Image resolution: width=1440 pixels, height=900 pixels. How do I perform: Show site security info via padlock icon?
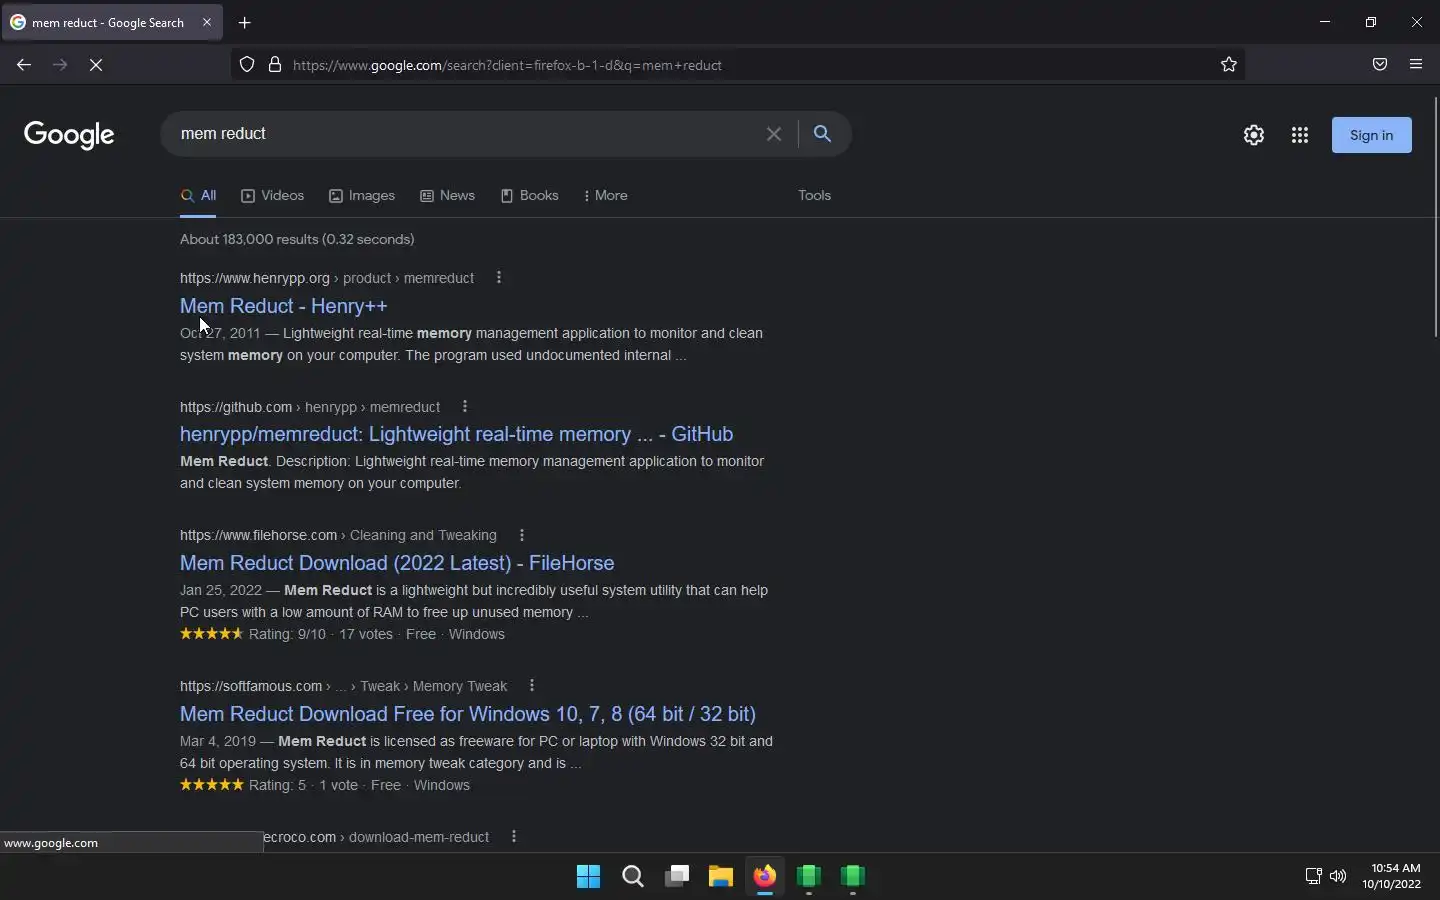pyautogui.click(x=275, y=65)
